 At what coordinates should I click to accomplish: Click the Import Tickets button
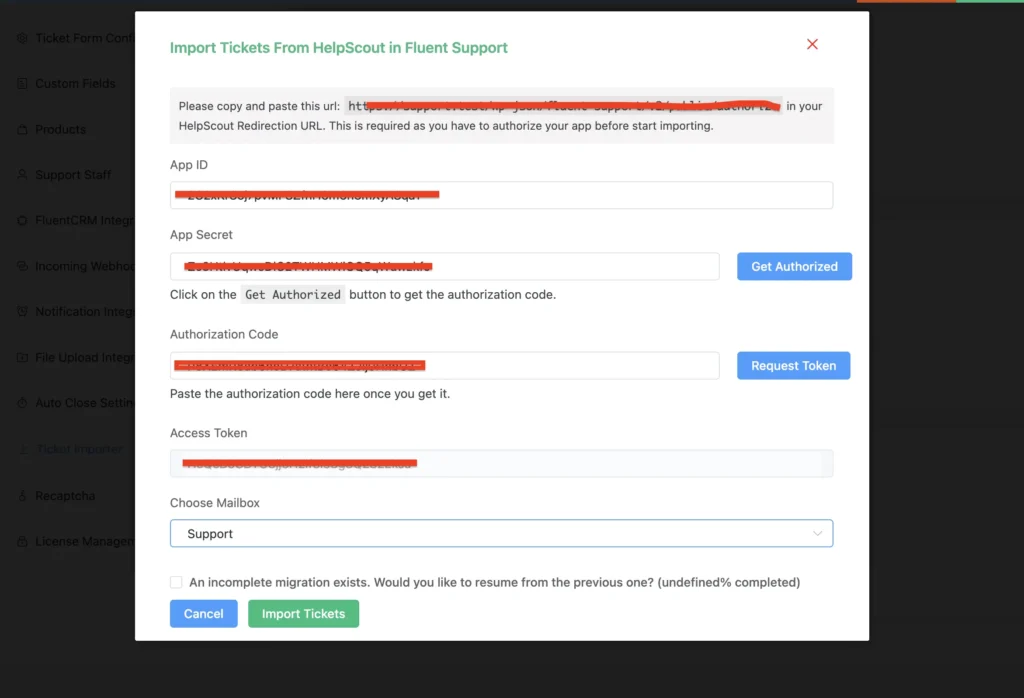(304, 614)
